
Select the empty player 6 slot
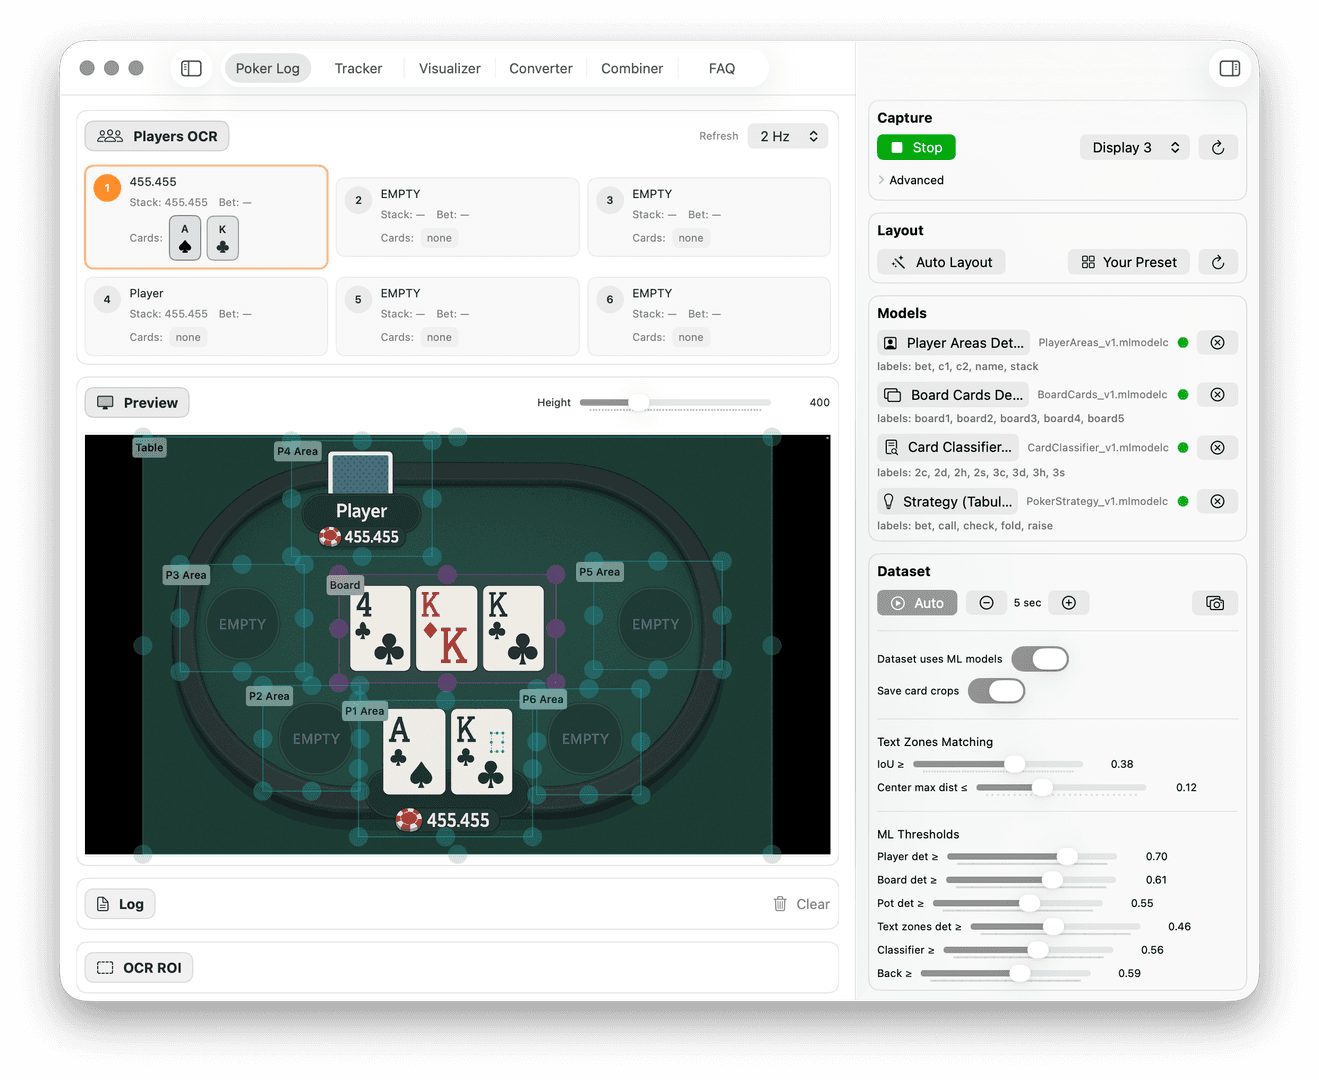click(x=709, y=316)
